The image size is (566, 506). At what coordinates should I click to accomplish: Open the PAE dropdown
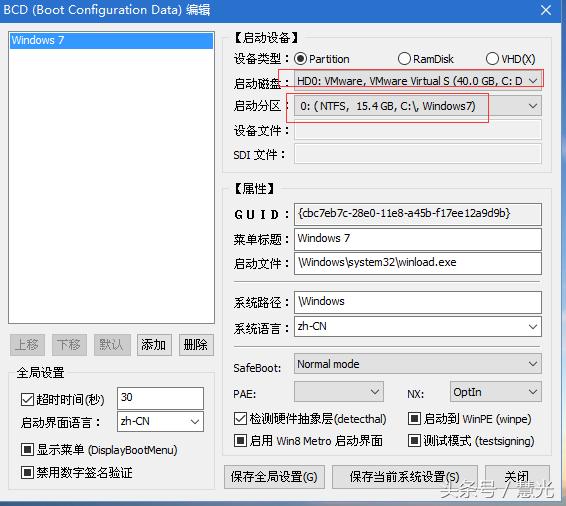[x=339, y=392]
